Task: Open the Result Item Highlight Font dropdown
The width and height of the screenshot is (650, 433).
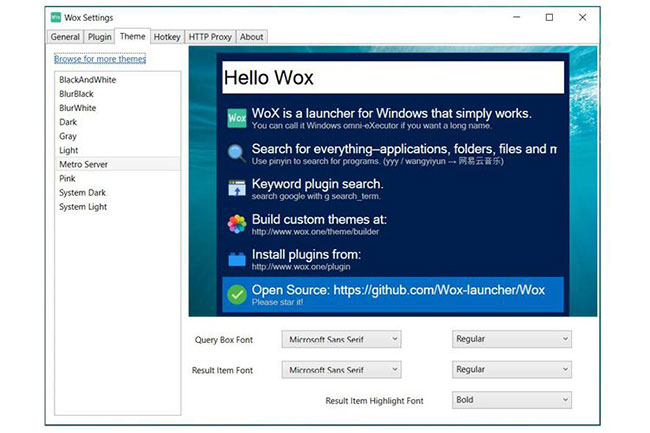Action: click(512, 400)
